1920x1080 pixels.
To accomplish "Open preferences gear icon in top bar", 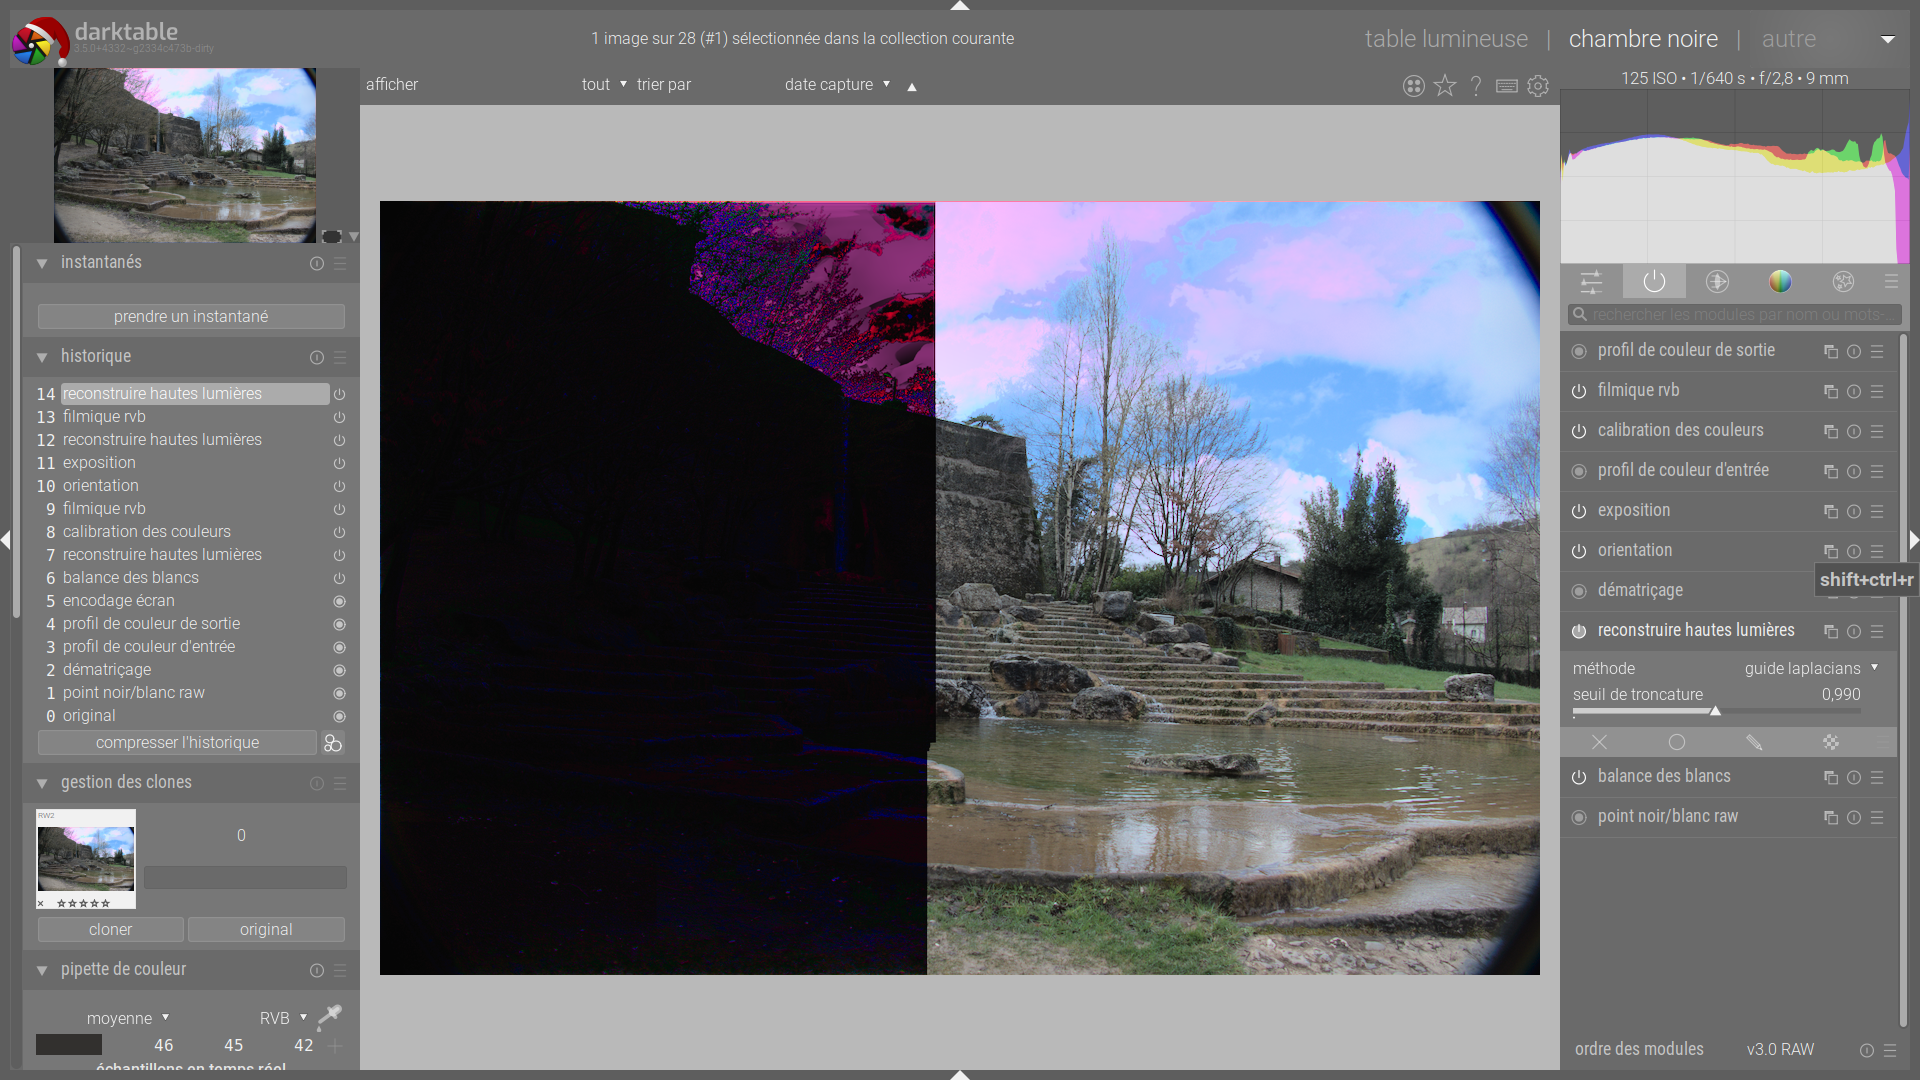I will click(x=1538, y=86).
